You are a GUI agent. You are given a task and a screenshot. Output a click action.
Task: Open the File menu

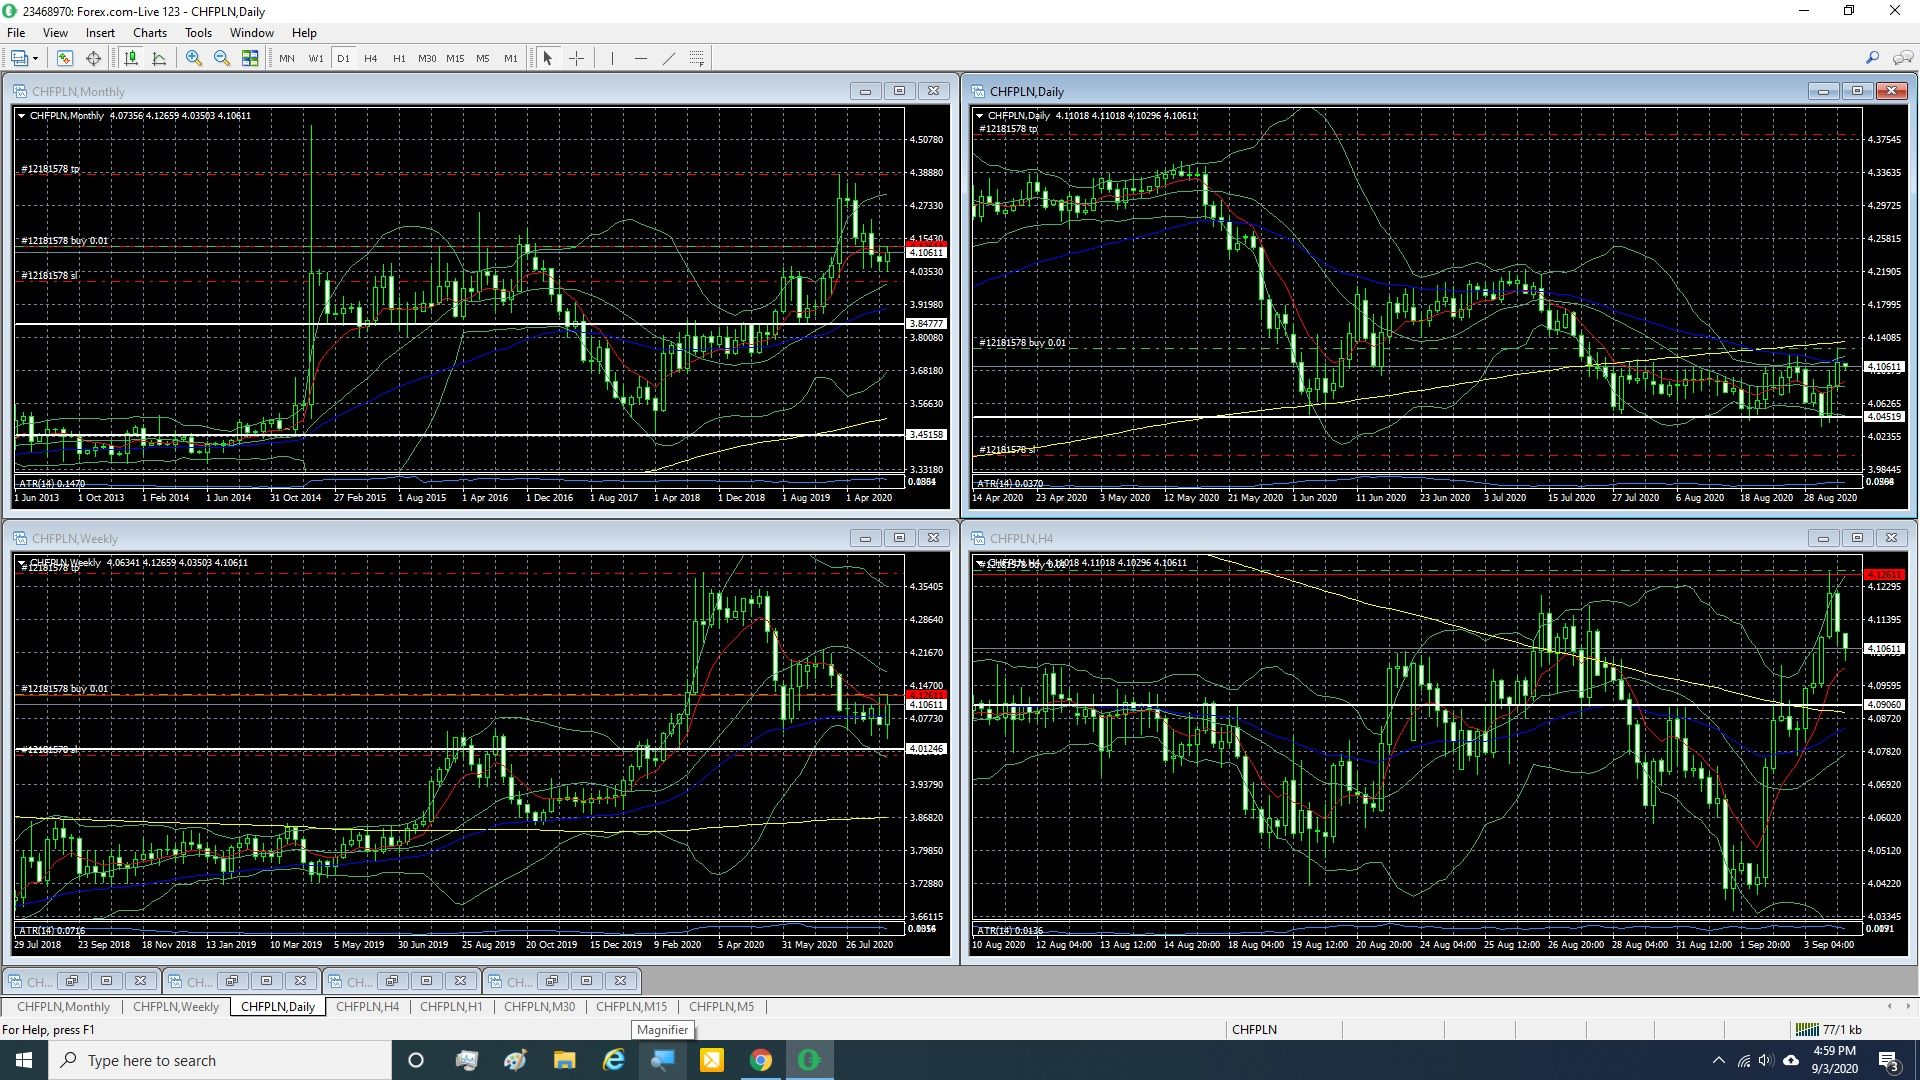coord(16,33)
